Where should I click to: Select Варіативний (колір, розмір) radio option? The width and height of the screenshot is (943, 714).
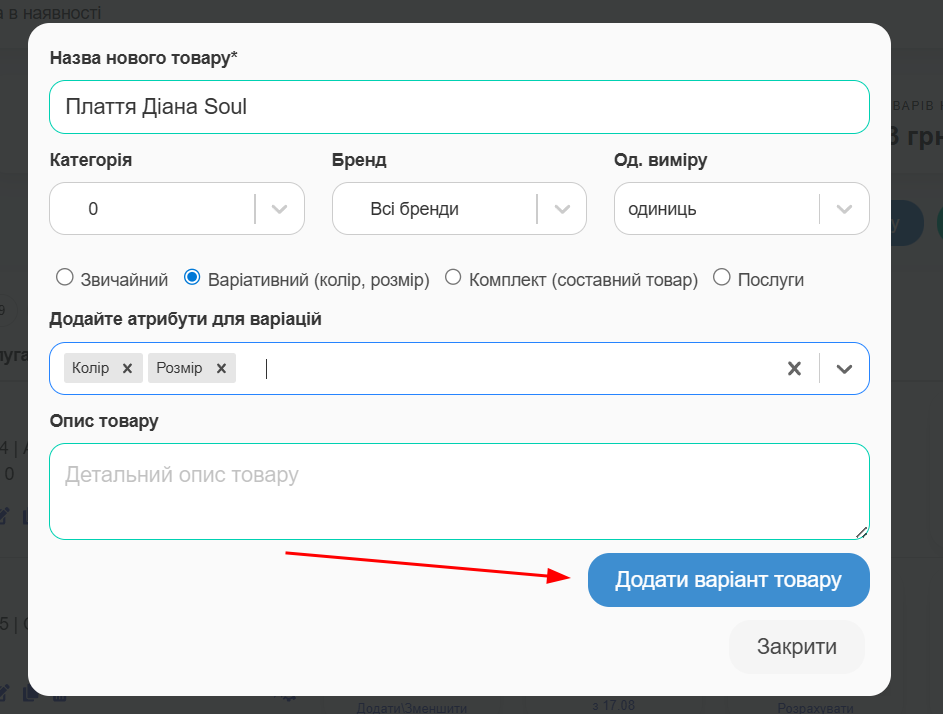click(193, 278)
